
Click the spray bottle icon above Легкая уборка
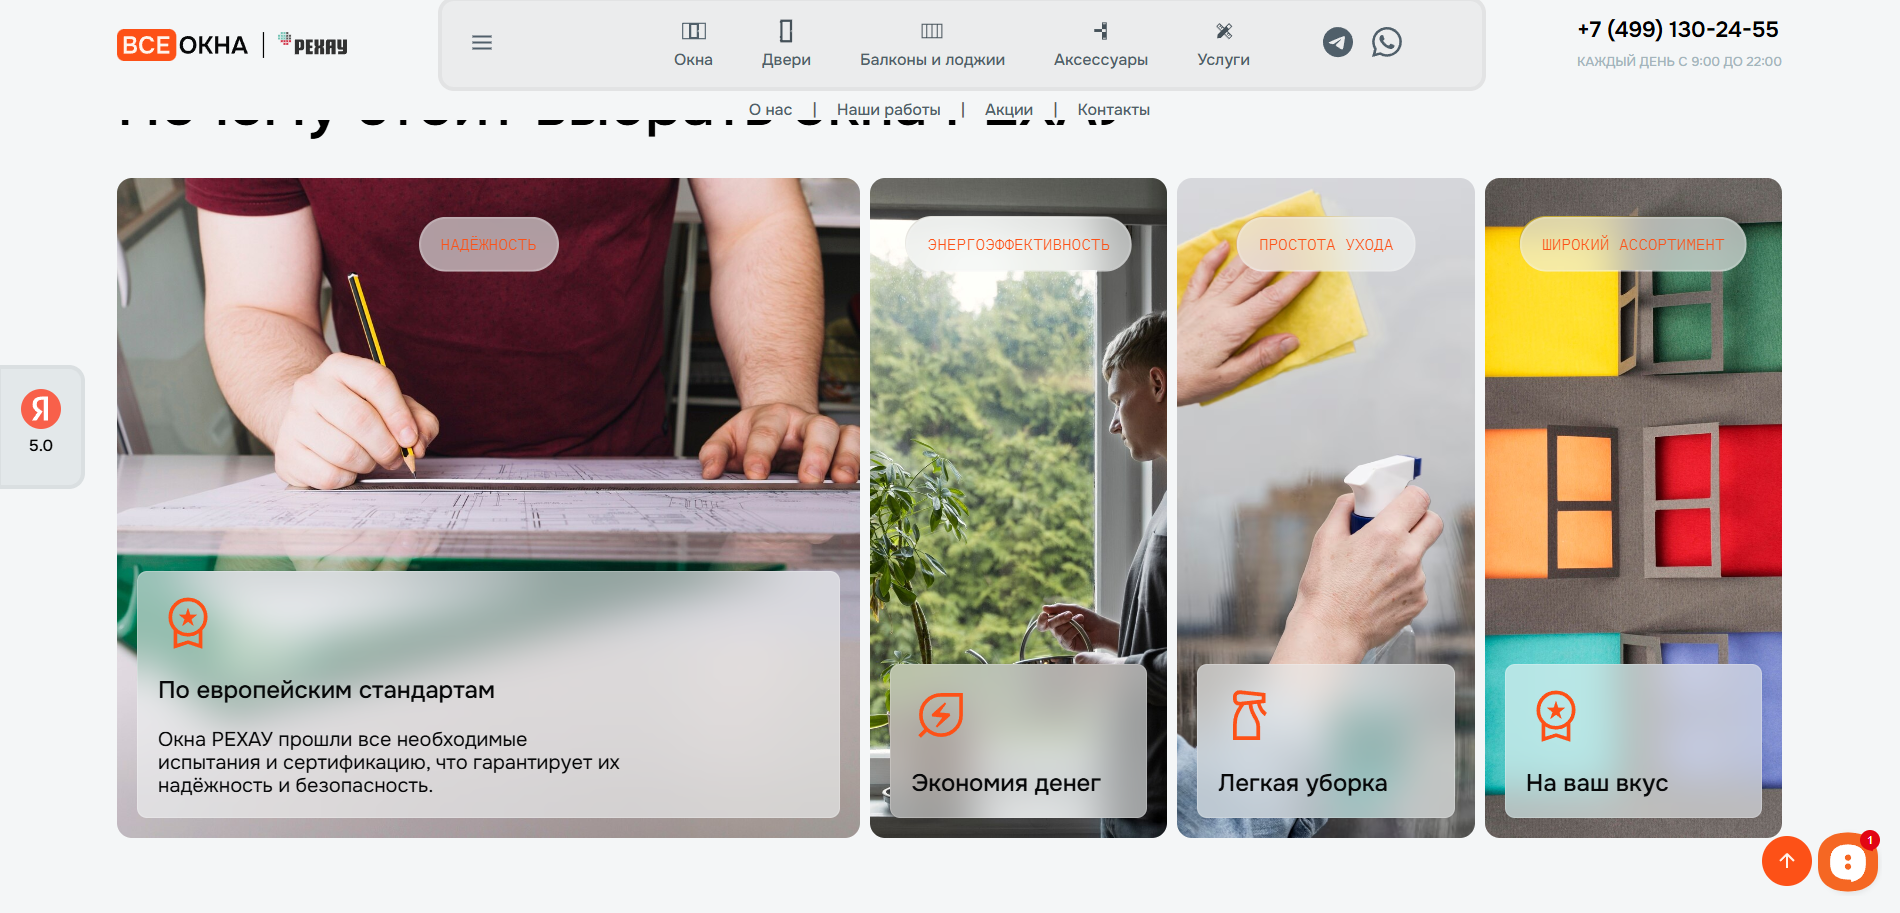pos(1248,715)
